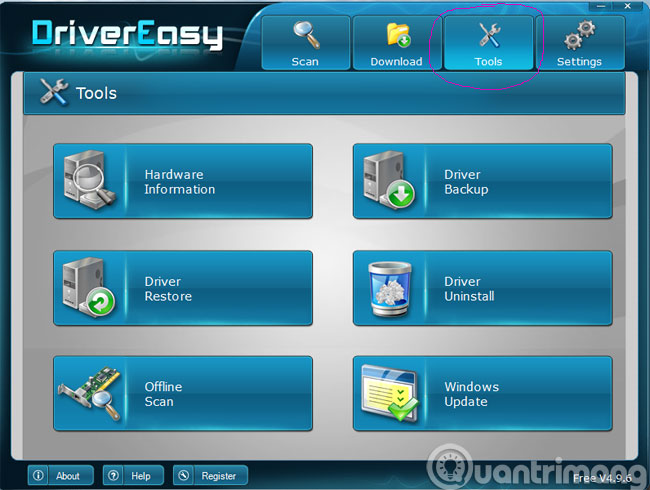Open Hardware Information text label
The height and width of the screenshot is (490, 650).
coord(179,182)
